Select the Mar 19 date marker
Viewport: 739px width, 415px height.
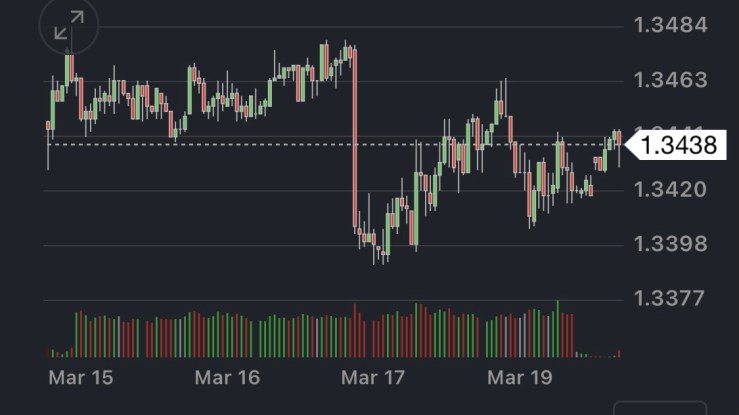click(x=519, y=377)
